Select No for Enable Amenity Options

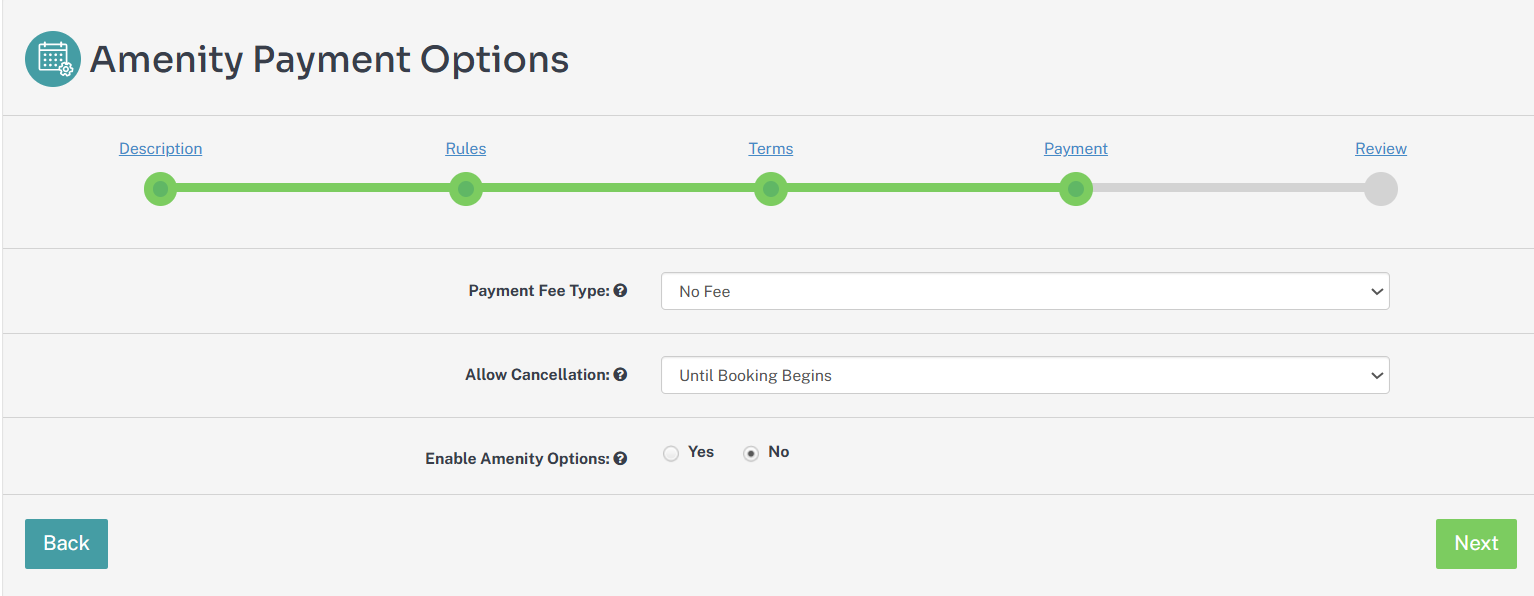click(x=751, y=454)
